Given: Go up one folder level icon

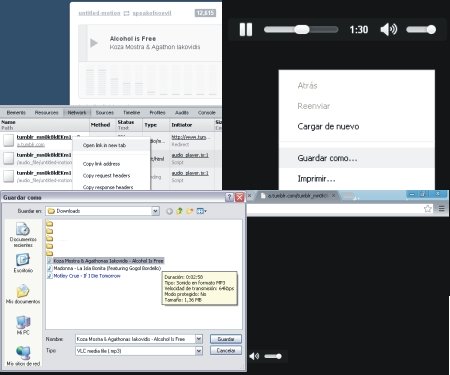Looking at the screenshot, I should [x=180, y=211].
